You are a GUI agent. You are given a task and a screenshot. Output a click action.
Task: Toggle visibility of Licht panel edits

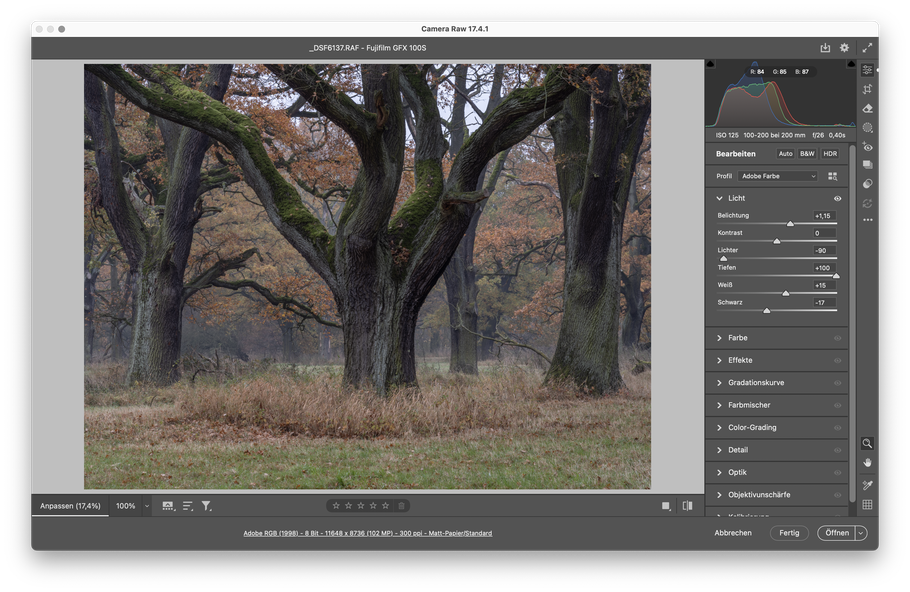[x=837, y=198]
